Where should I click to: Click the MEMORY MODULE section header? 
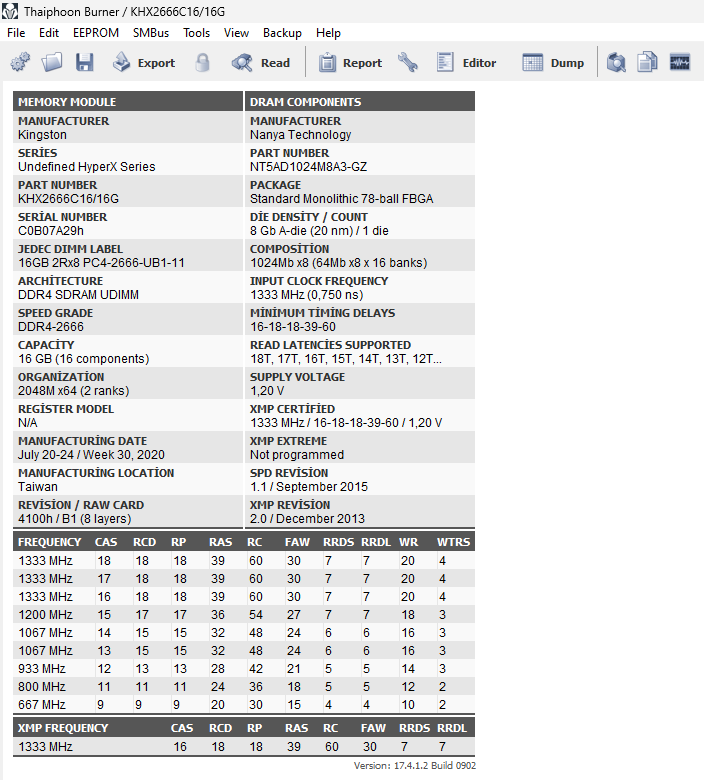click(128, 101)
